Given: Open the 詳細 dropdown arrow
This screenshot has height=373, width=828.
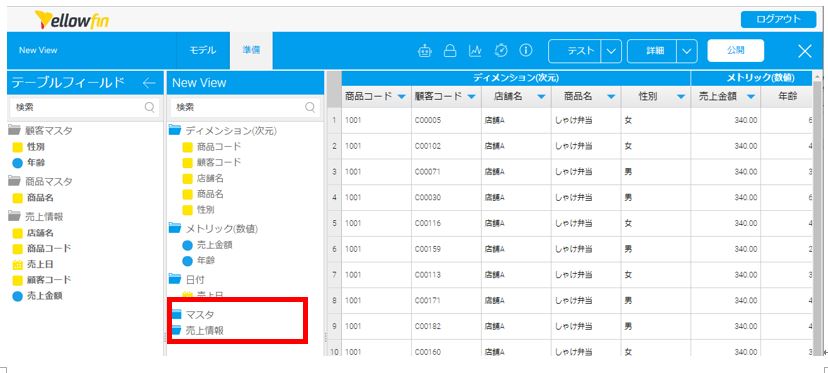Looking at the screenshot, I should (x=686, y=51).
